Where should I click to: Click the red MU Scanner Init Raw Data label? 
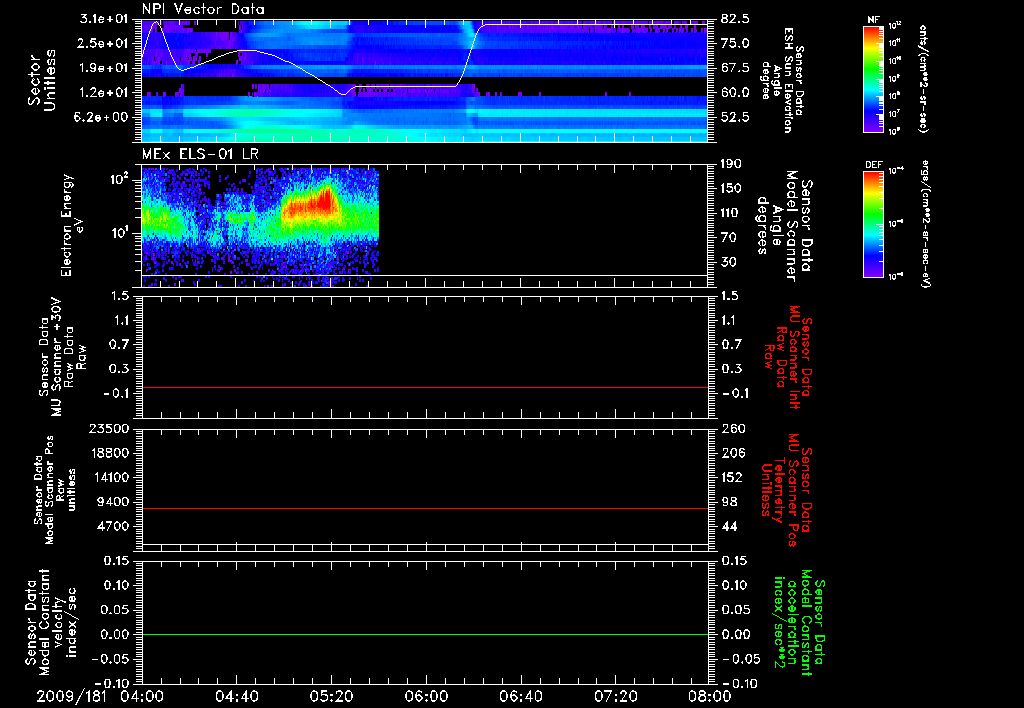click(787, 357)
